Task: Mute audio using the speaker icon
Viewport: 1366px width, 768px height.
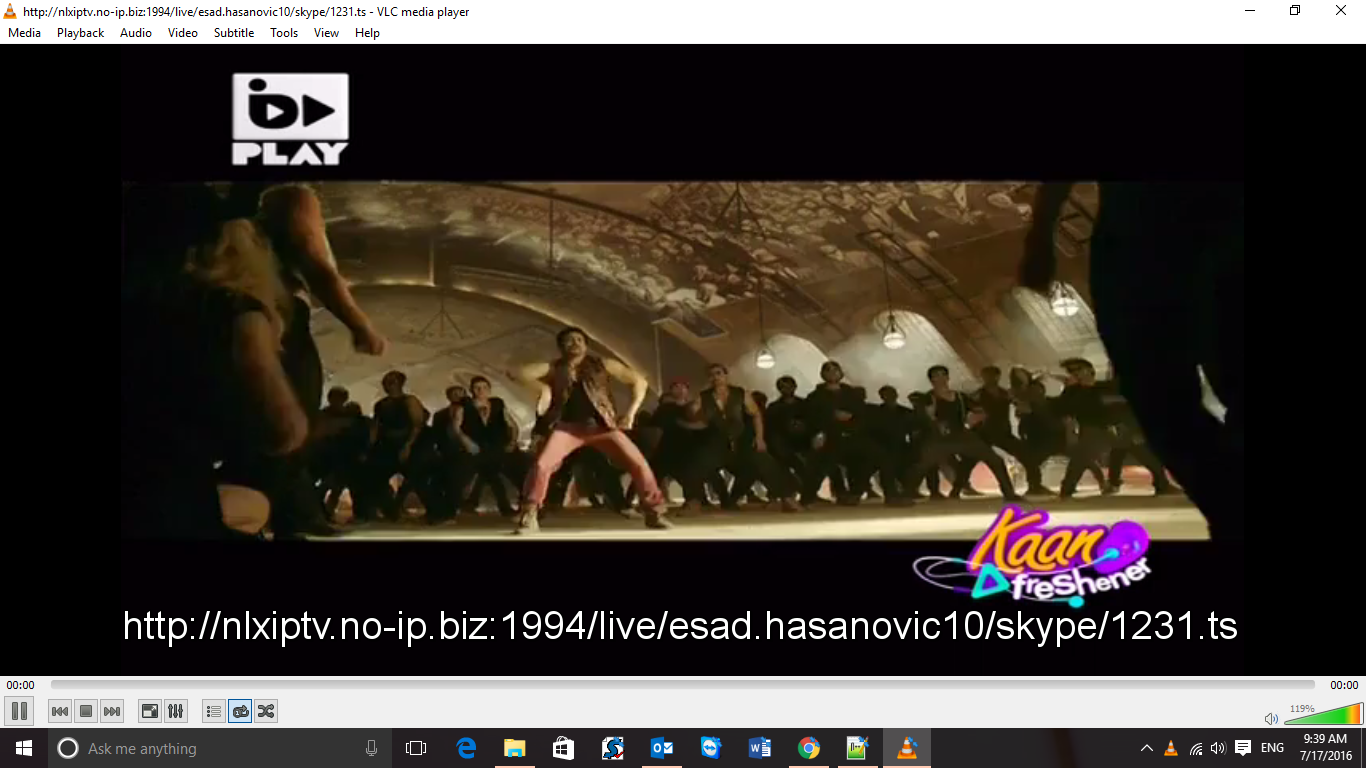Action: point(1271,718)
